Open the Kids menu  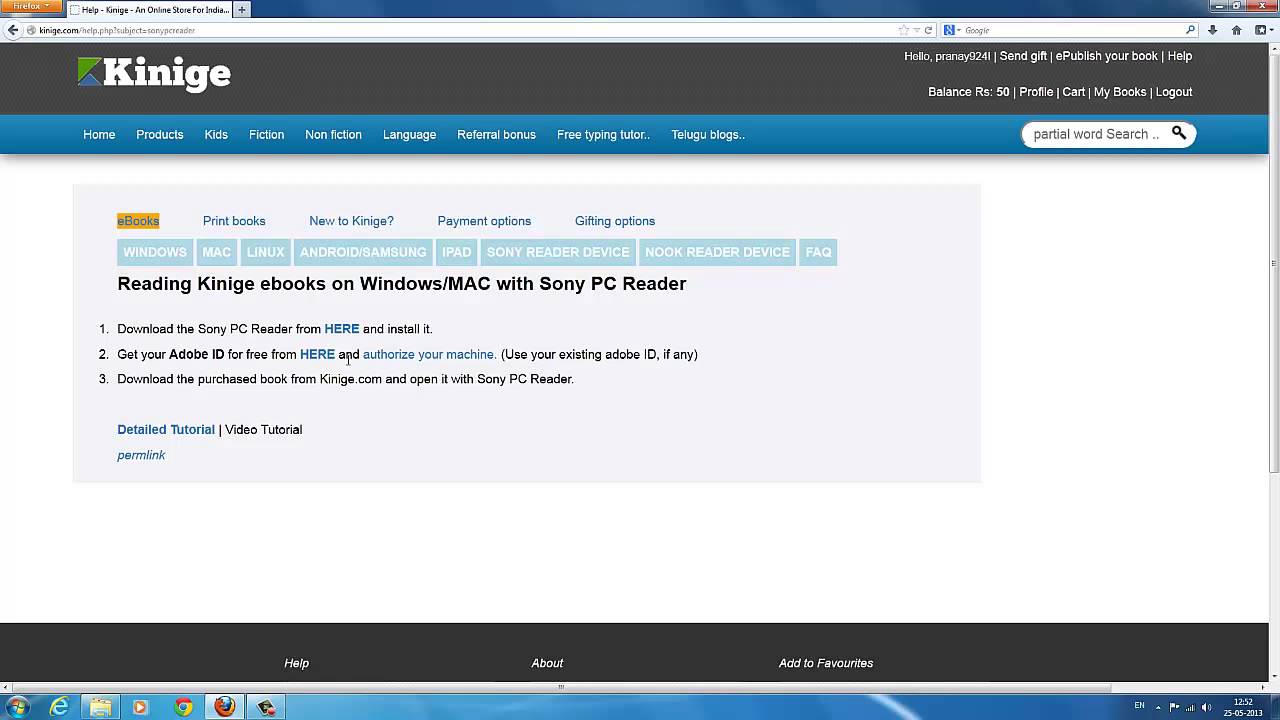[x=216, y=134]
